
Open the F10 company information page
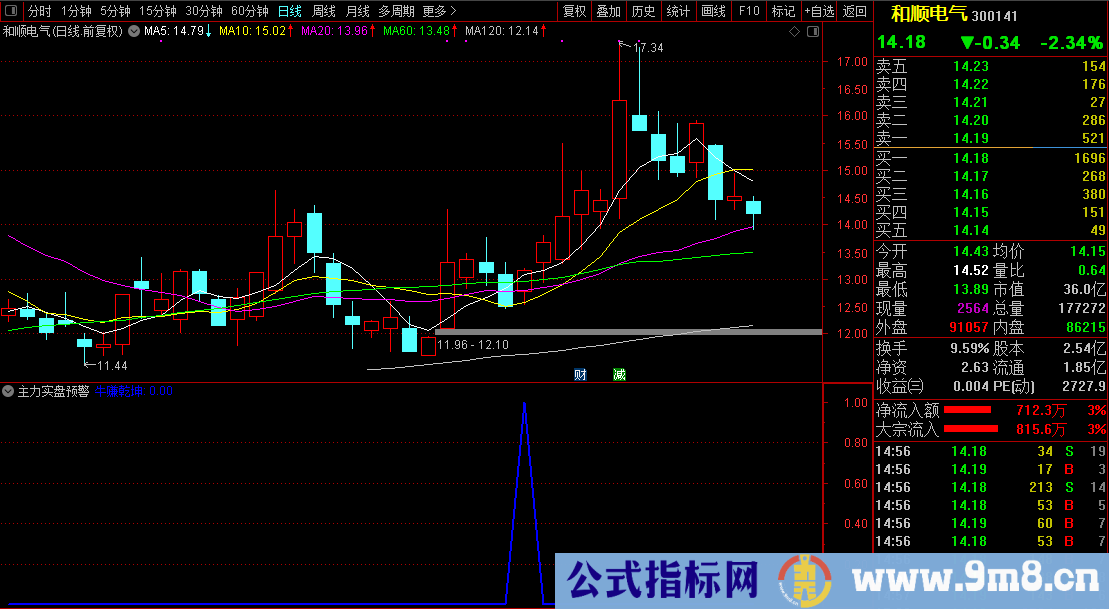(x=748, y=11)
